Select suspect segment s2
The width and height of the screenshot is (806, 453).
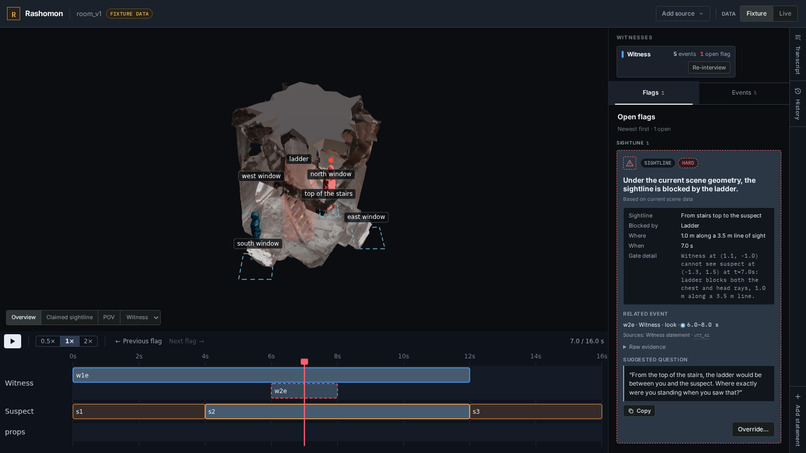[337, 411]
